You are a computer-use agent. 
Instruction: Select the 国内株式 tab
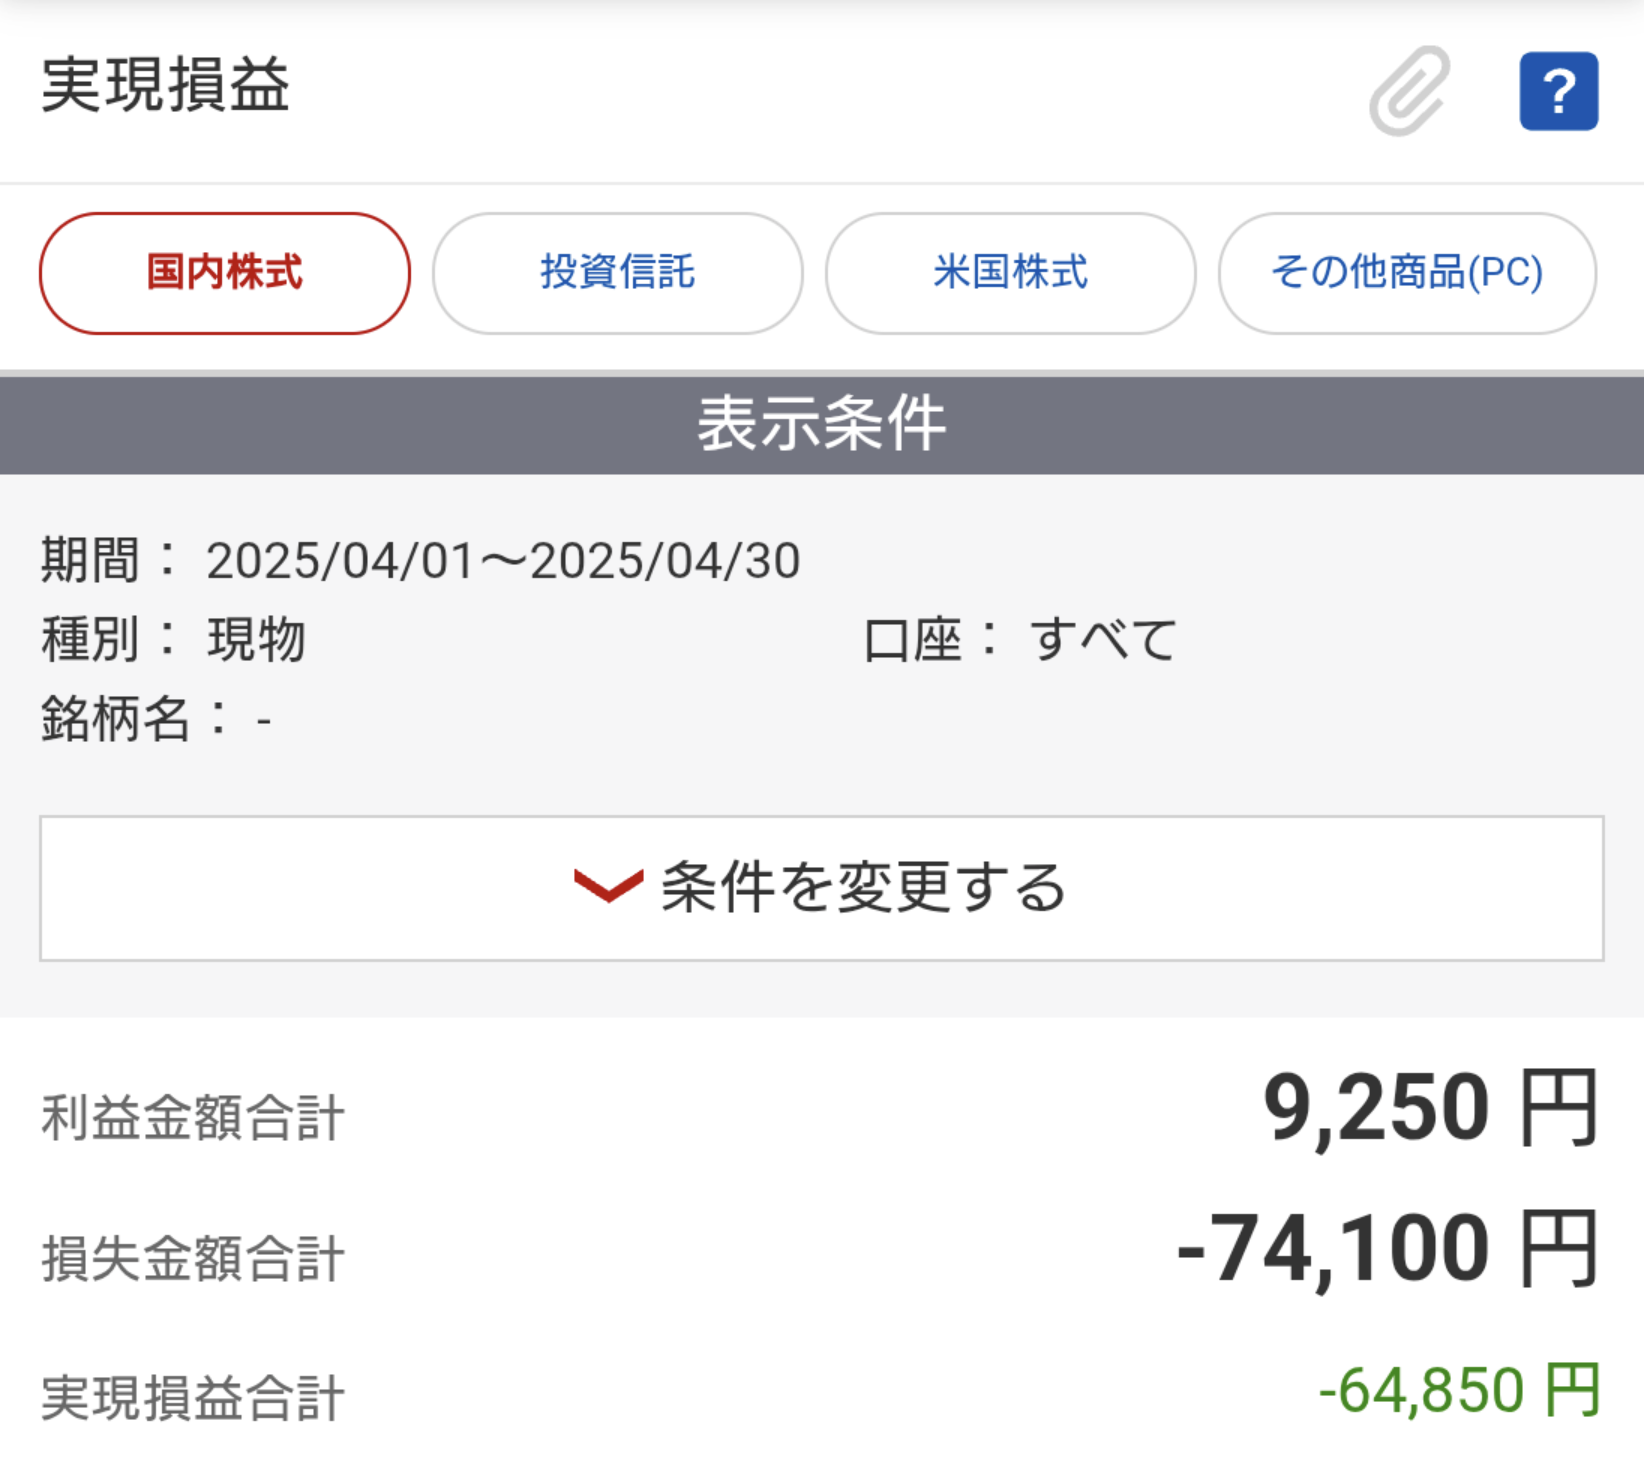pyautogui.click(x=225, y=273)
